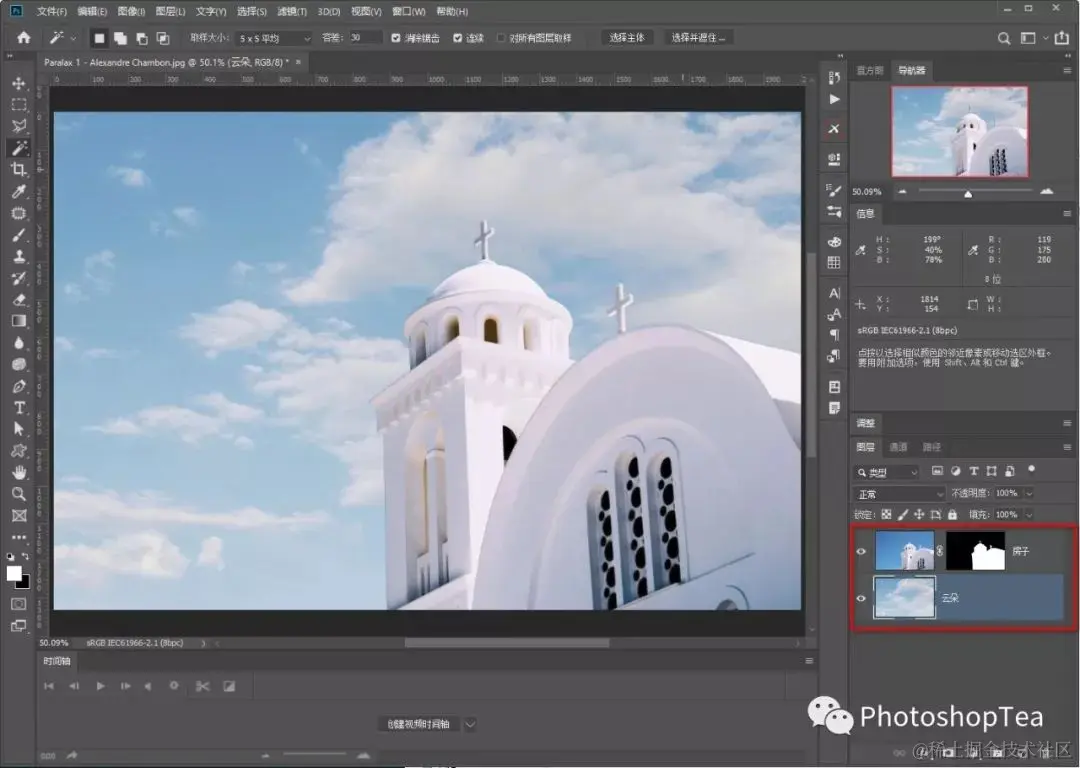Select the Clone Stamp tool

coord(19,256)
